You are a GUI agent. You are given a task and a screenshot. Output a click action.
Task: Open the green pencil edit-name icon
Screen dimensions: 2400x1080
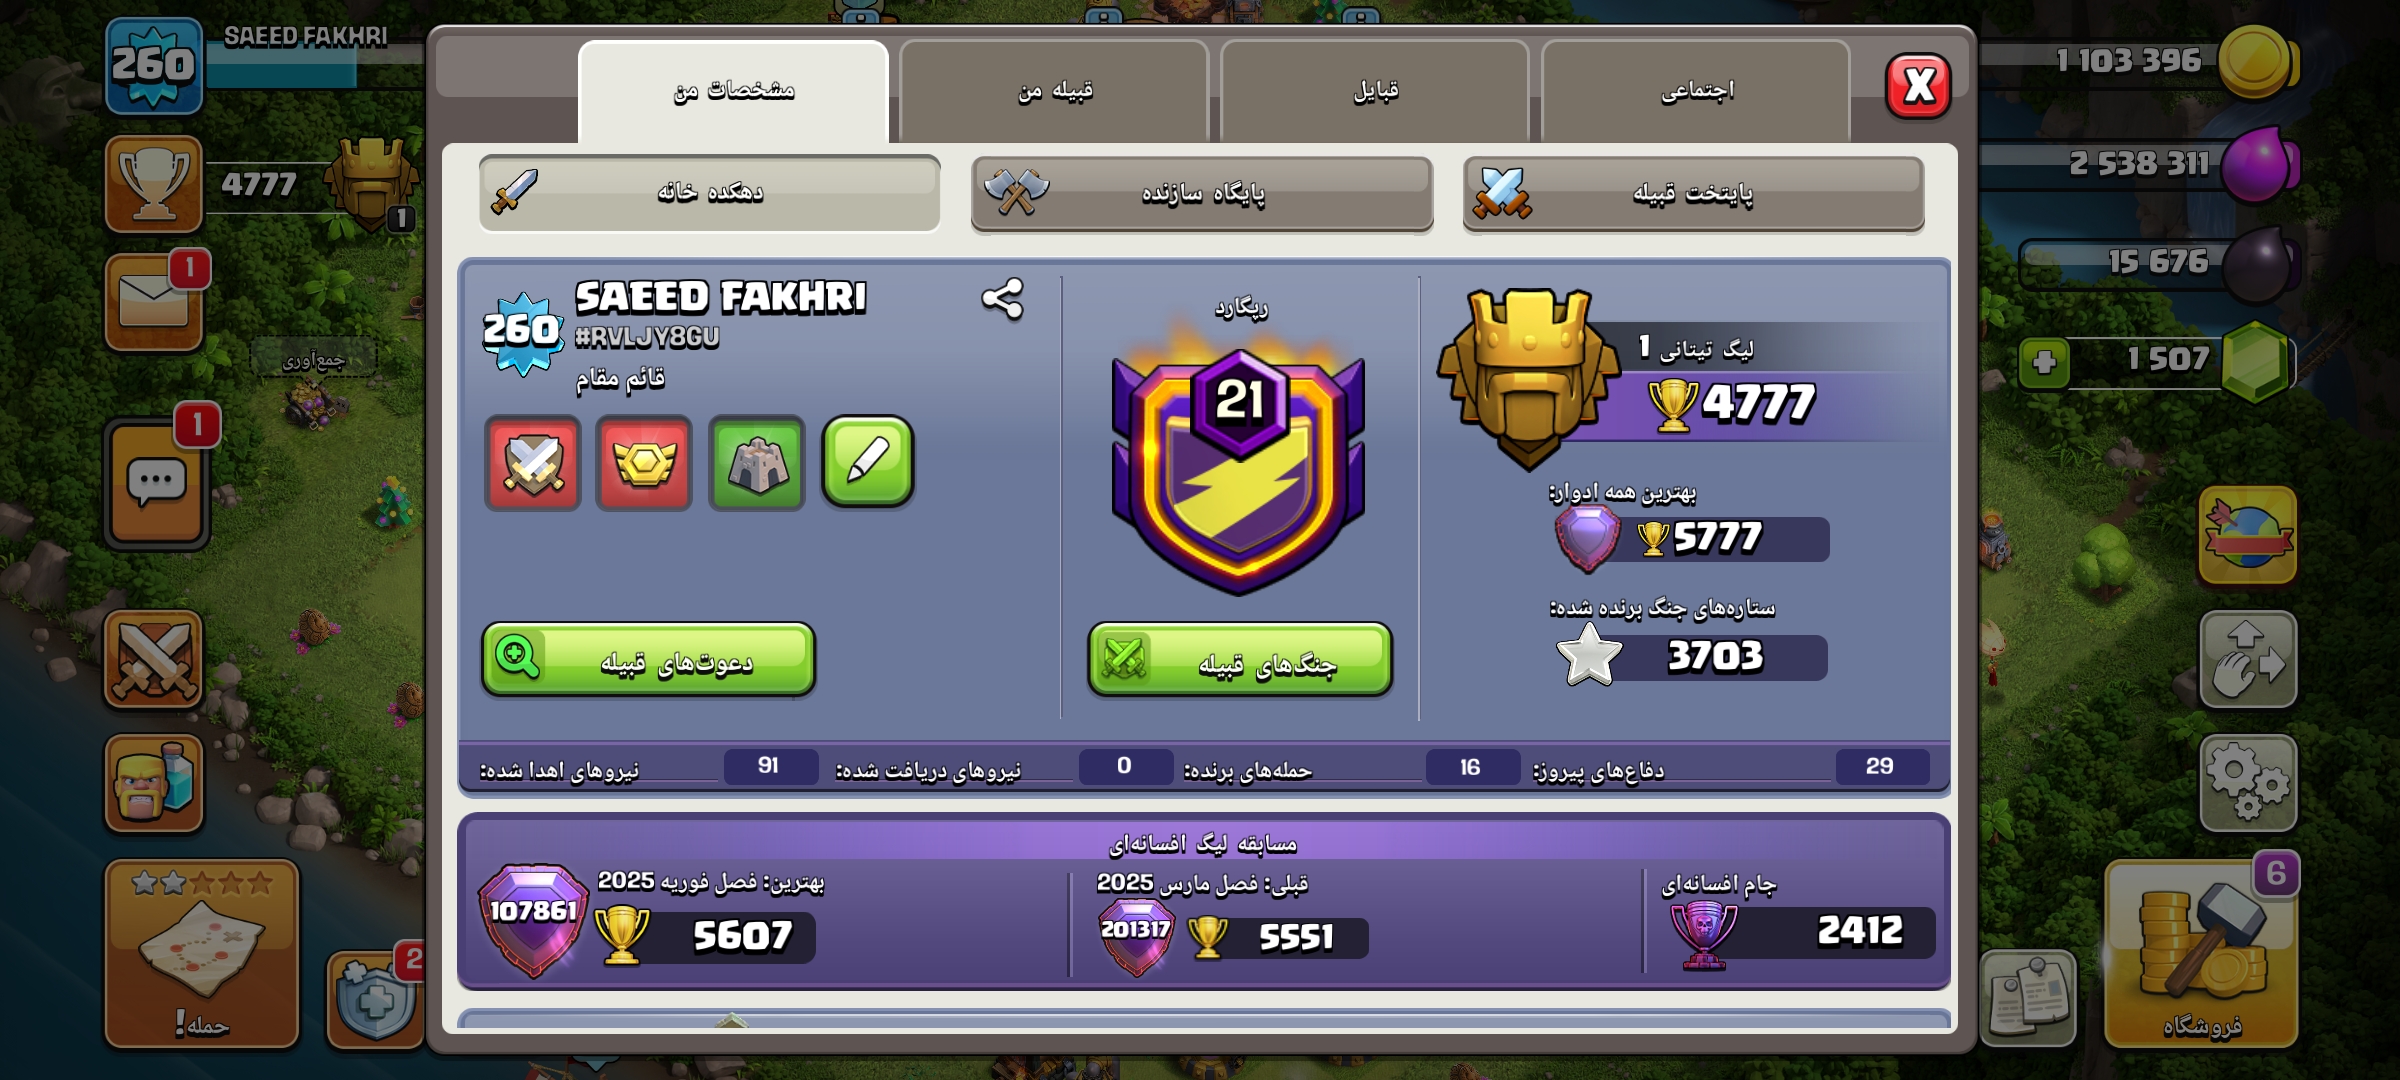click(867, 462)
